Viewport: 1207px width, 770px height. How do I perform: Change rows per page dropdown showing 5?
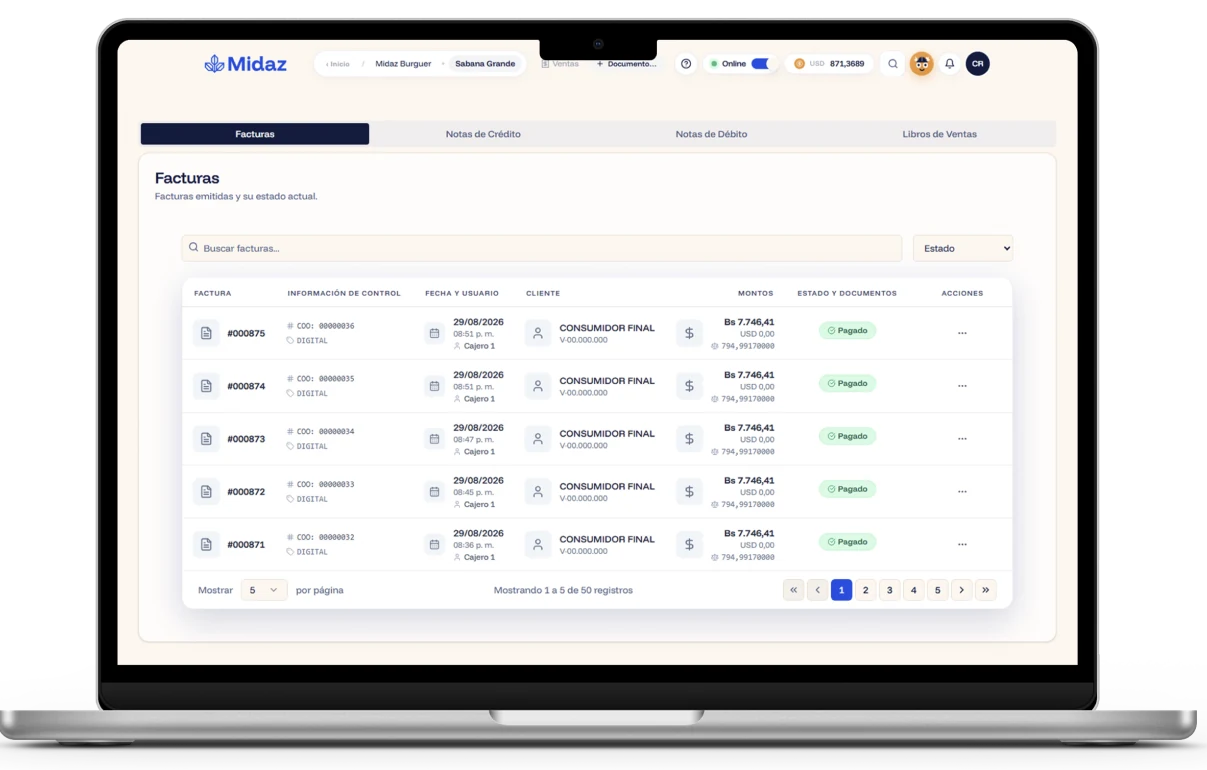[264, 590]
